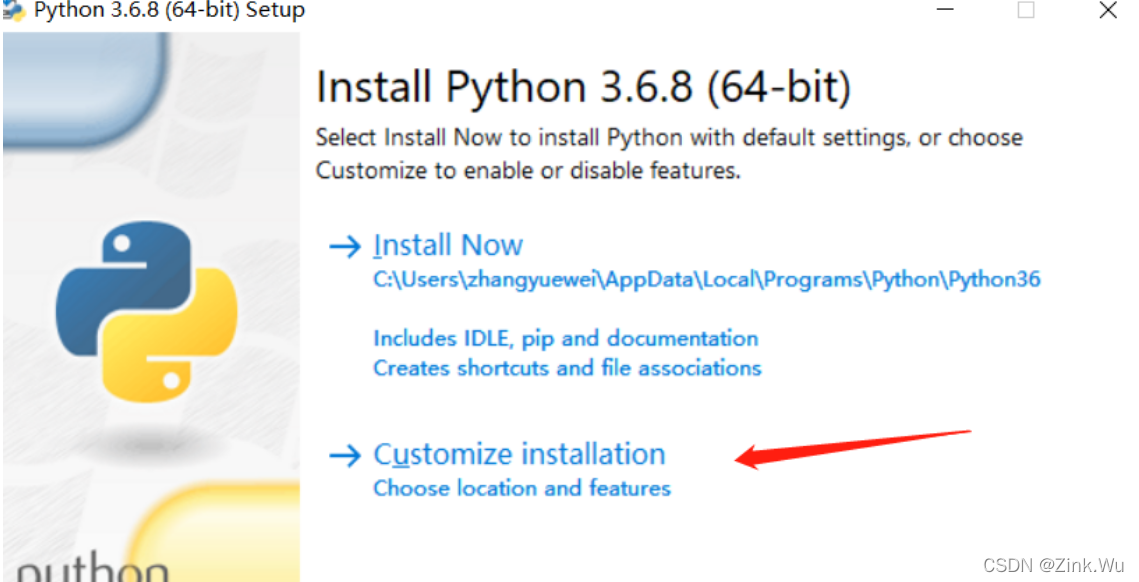Click the Python installer icon in title bar
Image resolution: width=1139 pixels, height=582 pixels.
[x=15, y=11]
